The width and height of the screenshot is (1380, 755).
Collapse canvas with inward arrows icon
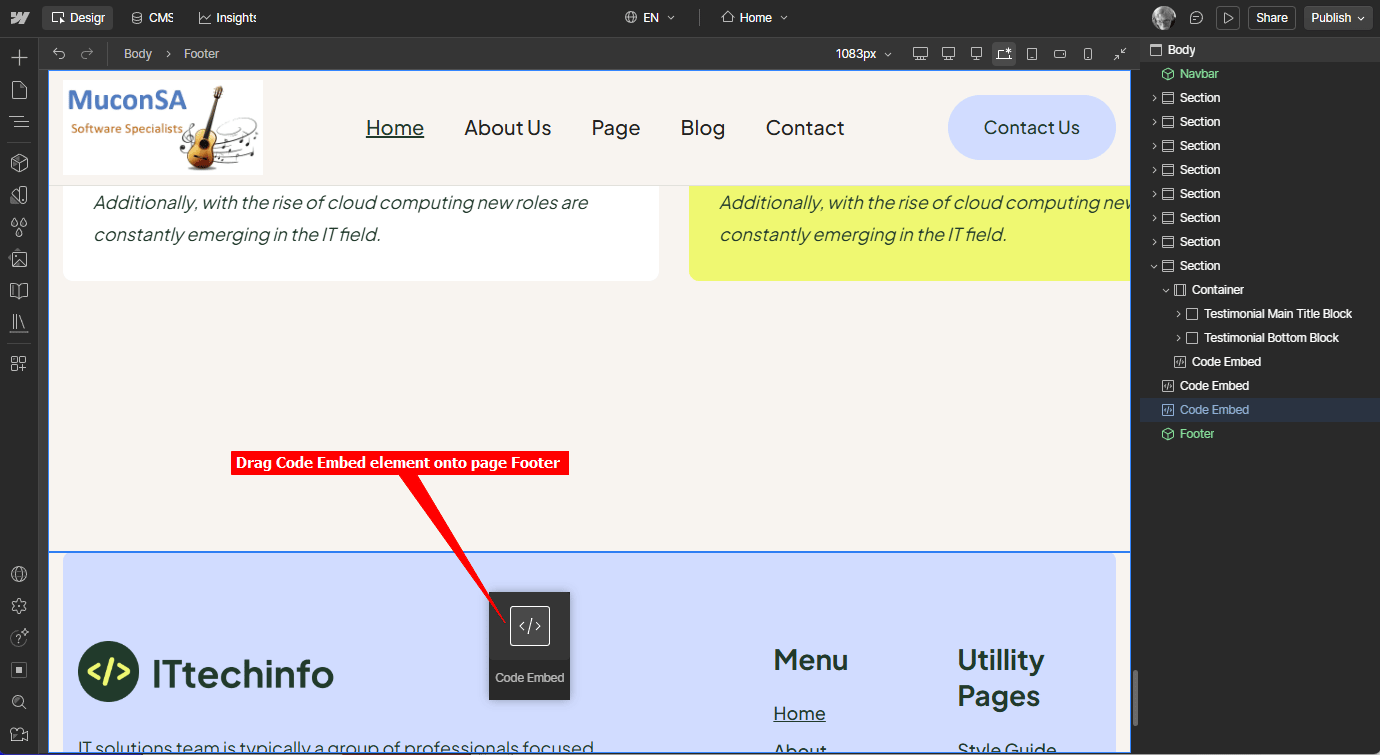point(1120,54)
